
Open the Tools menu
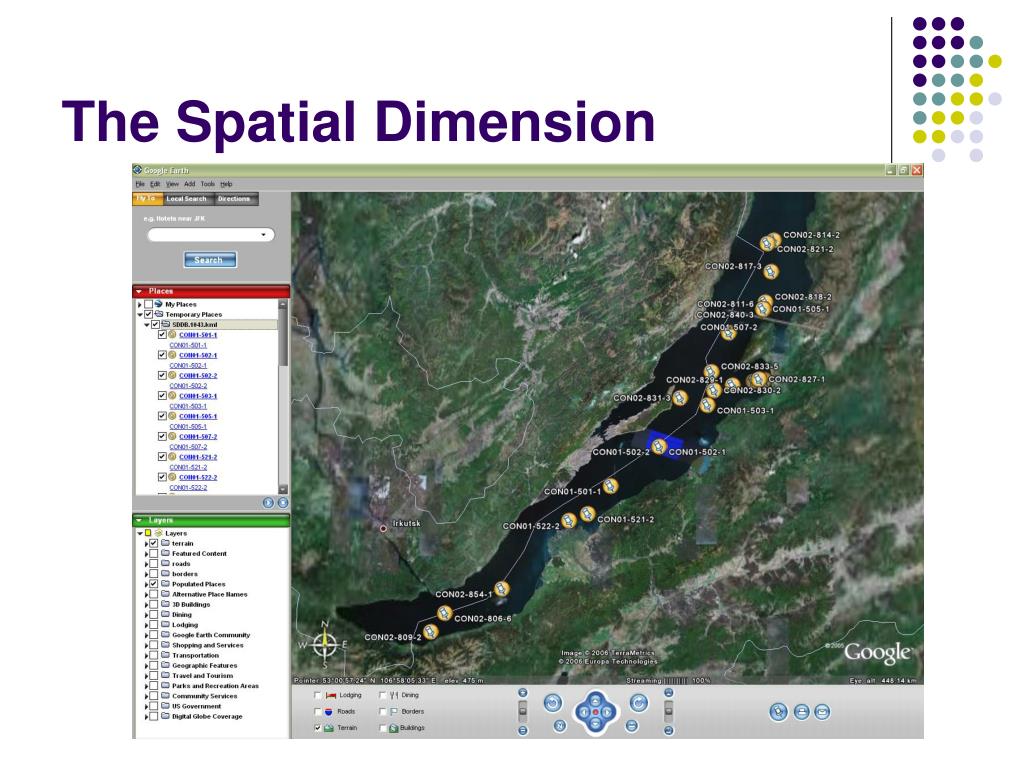[x=208, y=184]
